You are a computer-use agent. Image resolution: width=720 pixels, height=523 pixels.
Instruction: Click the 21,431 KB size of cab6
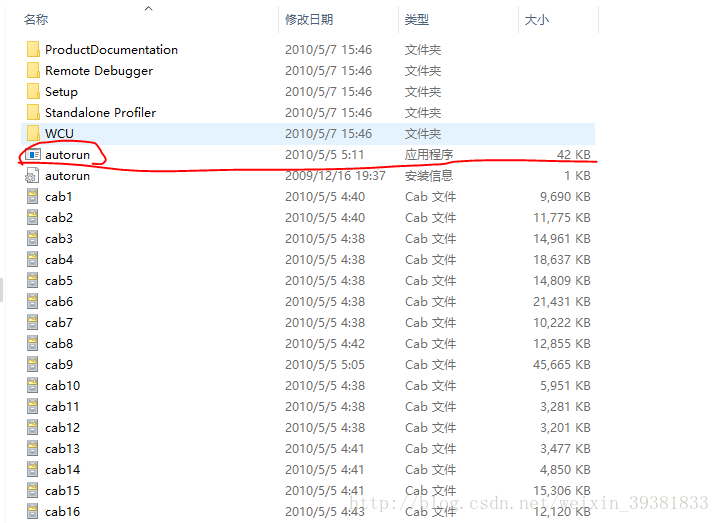click(562, 302)
